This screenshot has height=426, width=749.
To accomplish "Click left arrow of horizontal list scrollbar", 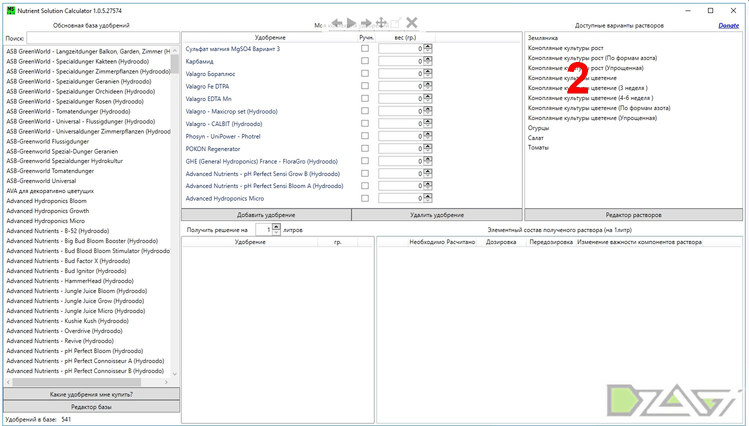I will click(x=9, y=382).
